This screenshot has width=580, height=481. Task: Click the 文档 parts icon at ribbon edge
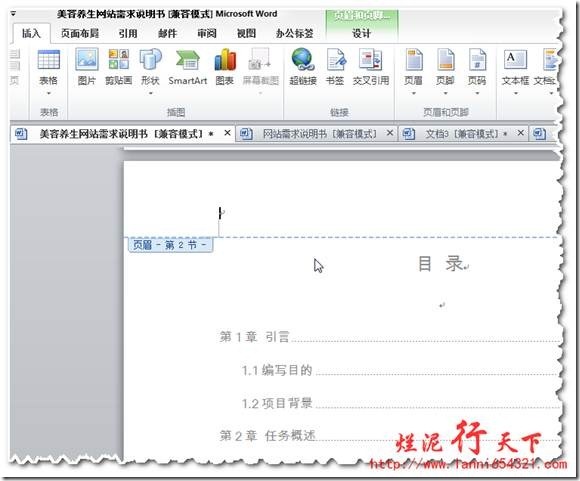pos(549,59)
